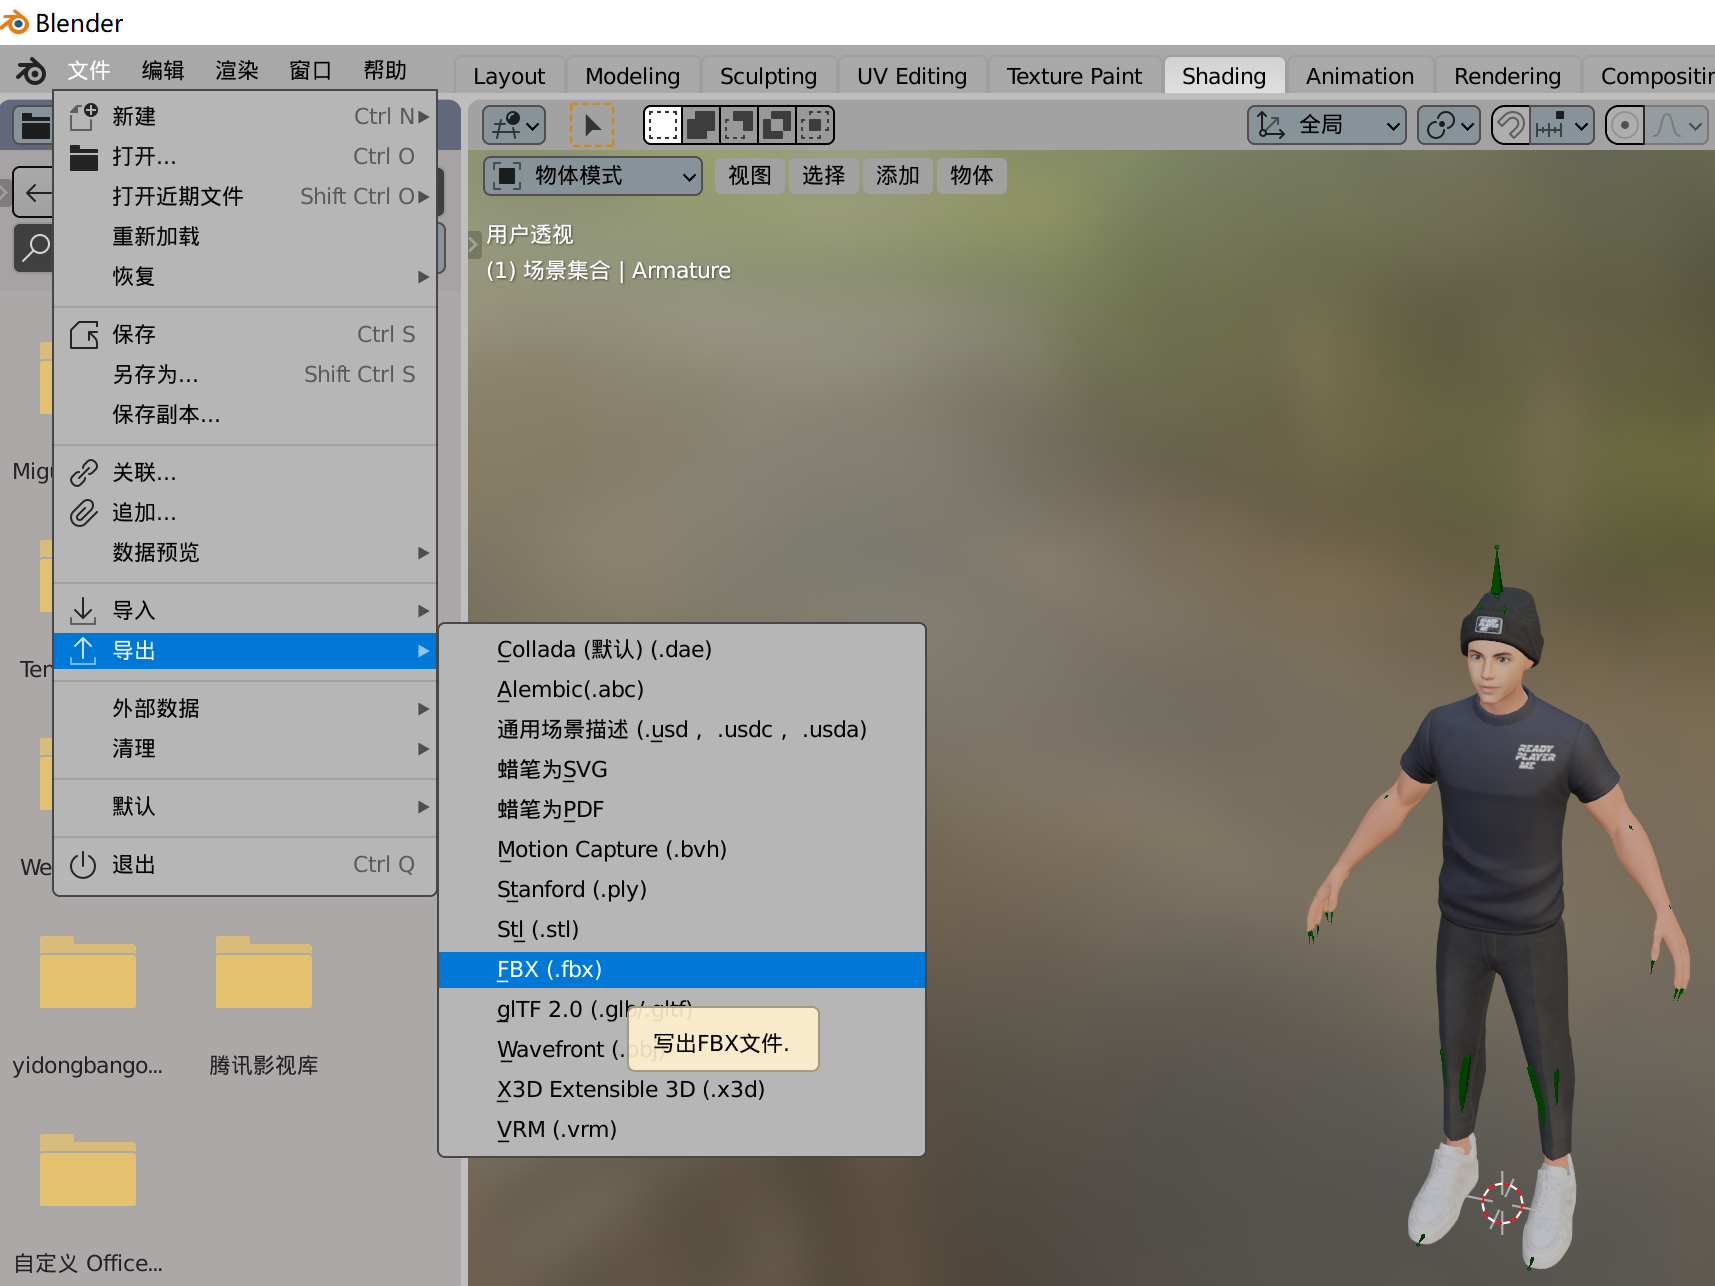Toggle proportional editing
The image size is (1715, 1286).
(x=1624, y=124)
